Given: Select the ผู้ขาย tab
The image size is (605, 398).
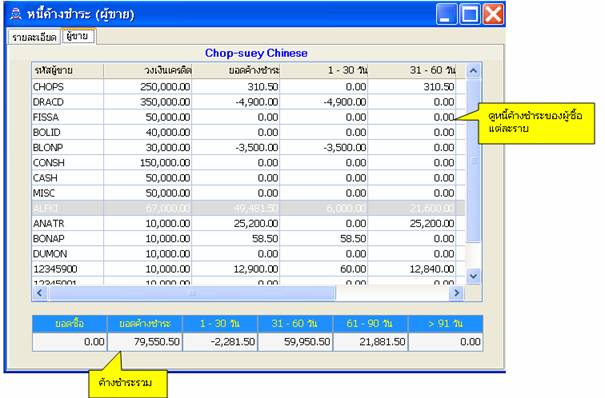Looking at the screenshot, I should pos(78,36).
